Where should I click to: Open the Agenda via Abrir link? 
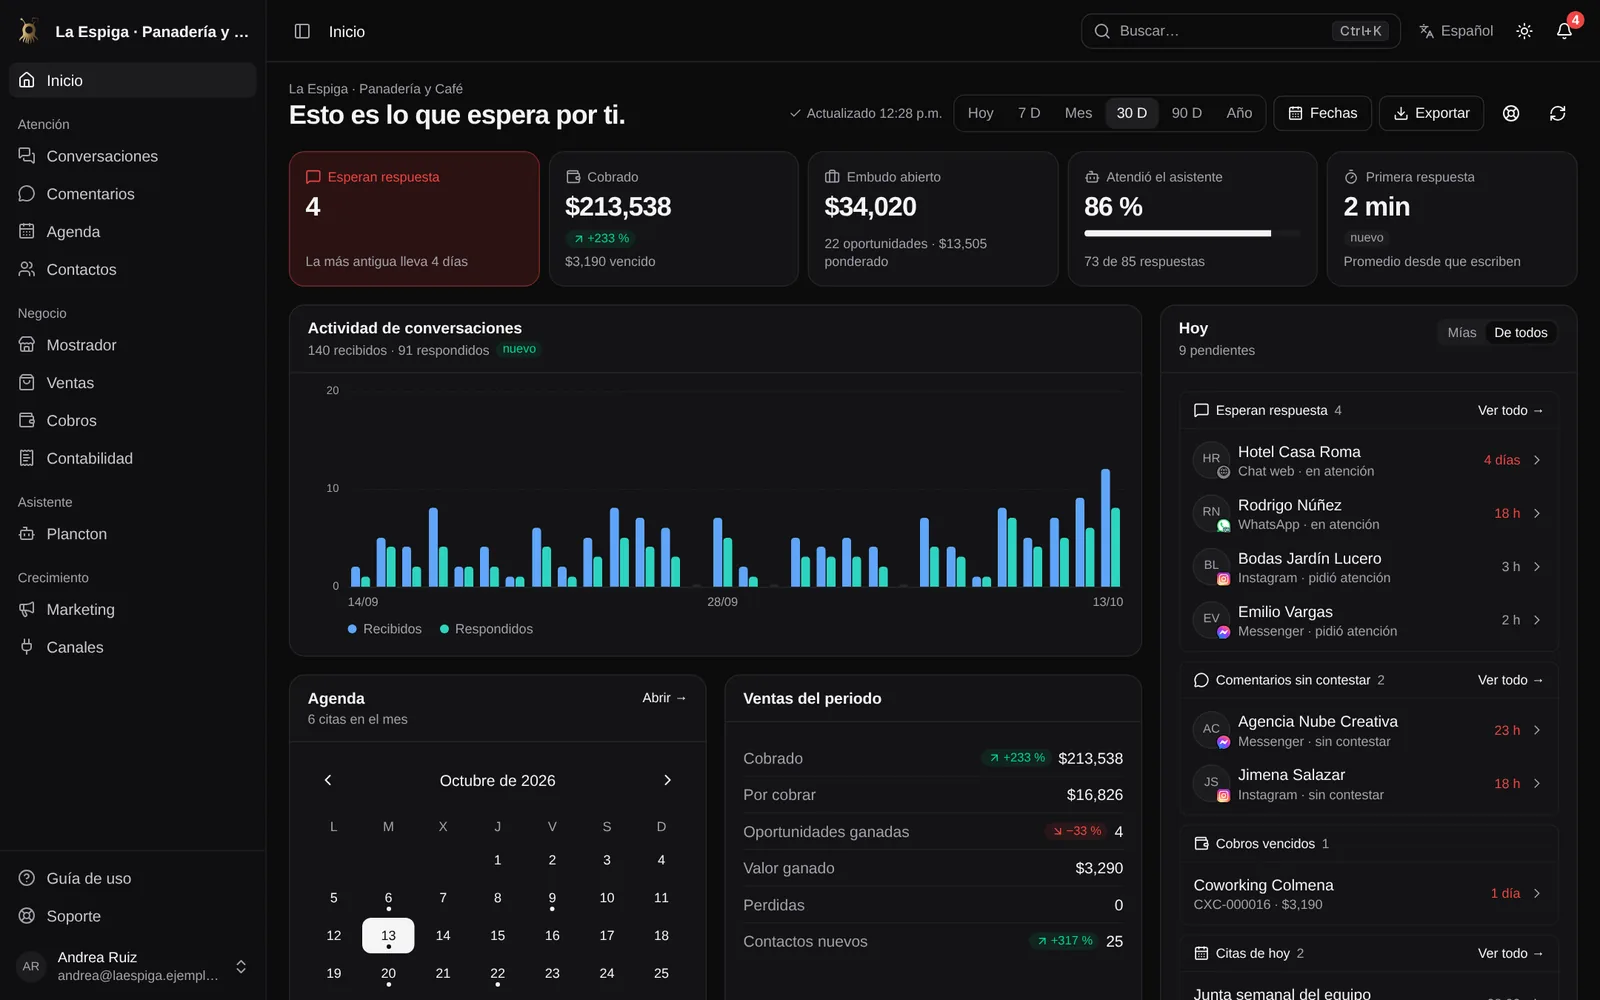(664, 698)
